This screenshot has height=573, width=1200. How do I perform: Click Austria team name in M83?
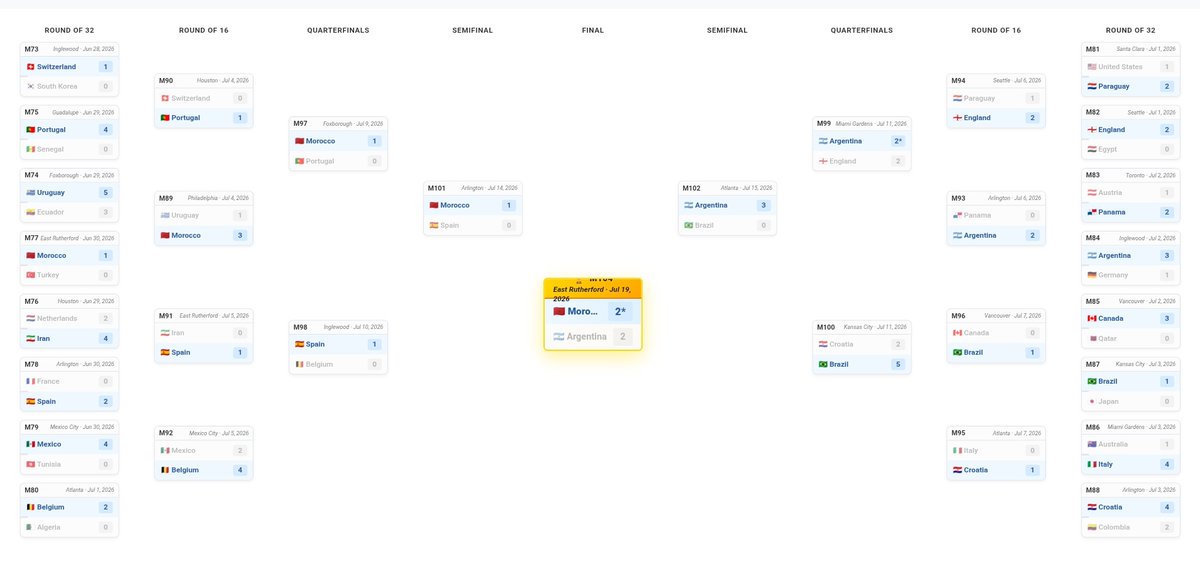click(1110, 193)
